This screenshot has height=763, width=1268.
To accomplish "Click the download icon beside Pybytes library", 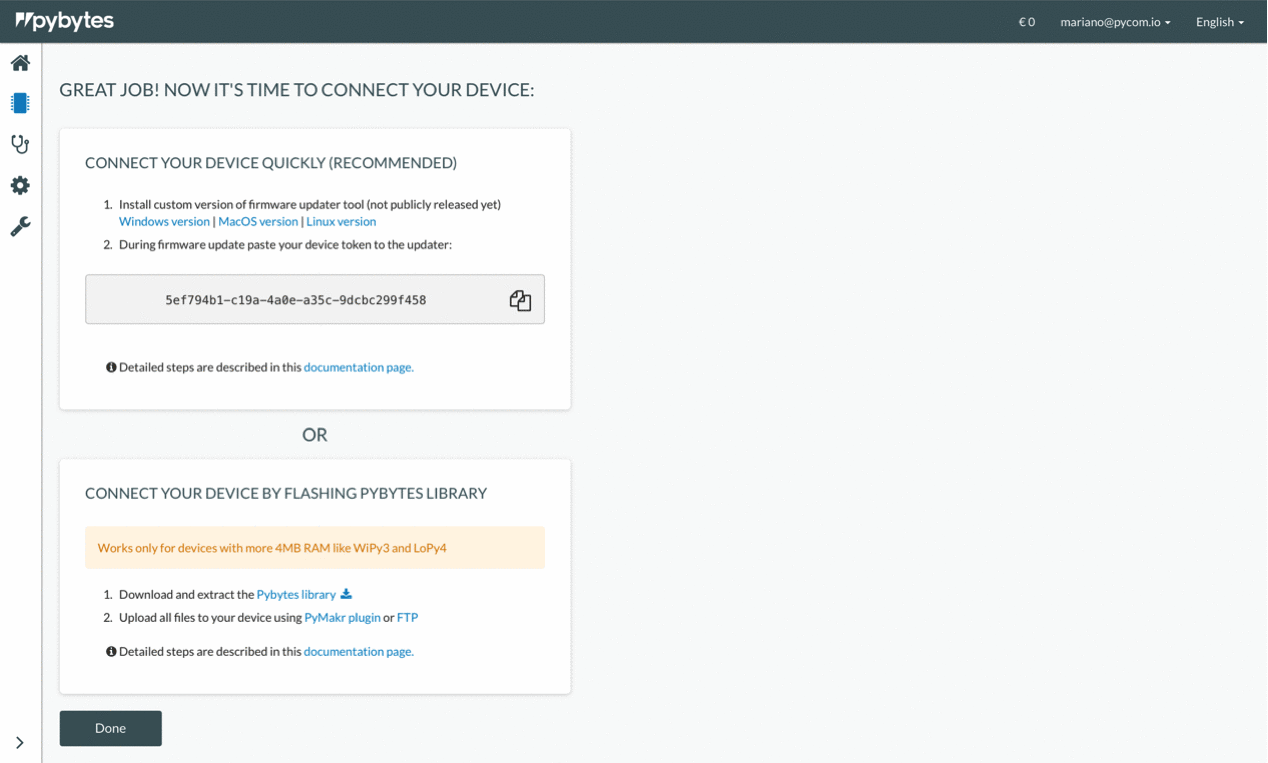I will 346,594.
